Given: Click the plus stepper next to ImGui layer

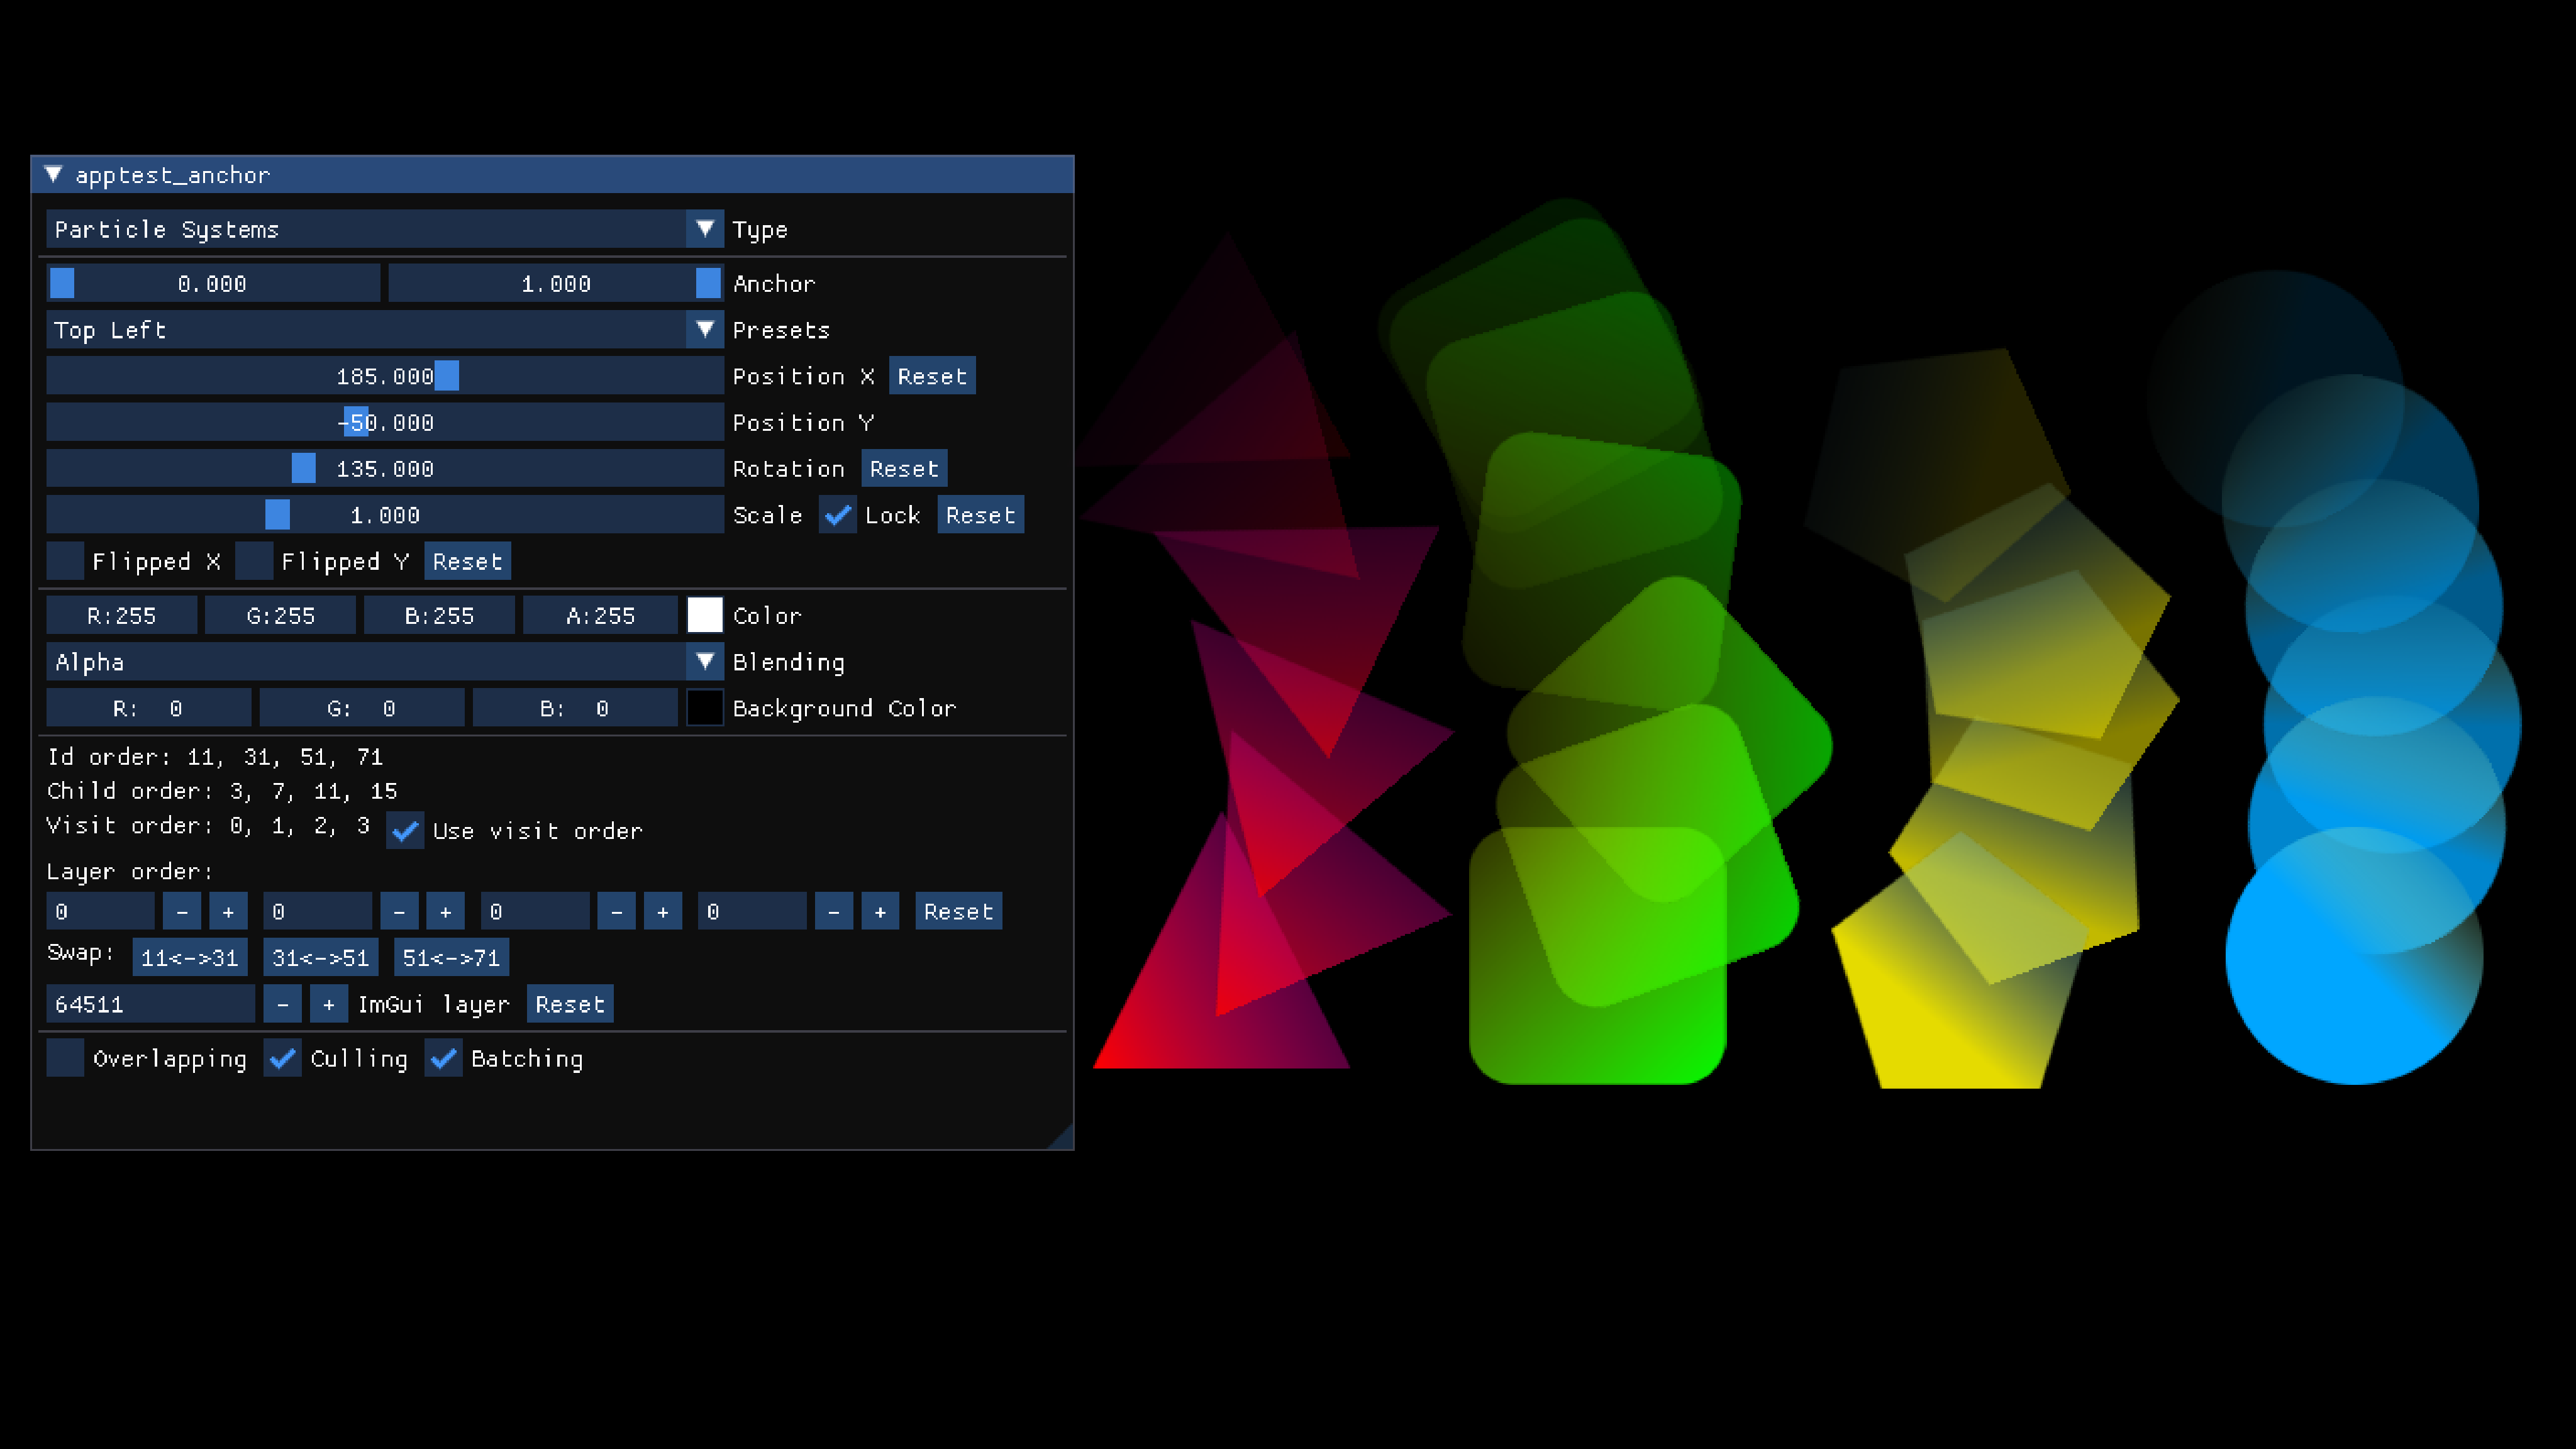Looking at the screenshot, I should tap(328, 1004).
